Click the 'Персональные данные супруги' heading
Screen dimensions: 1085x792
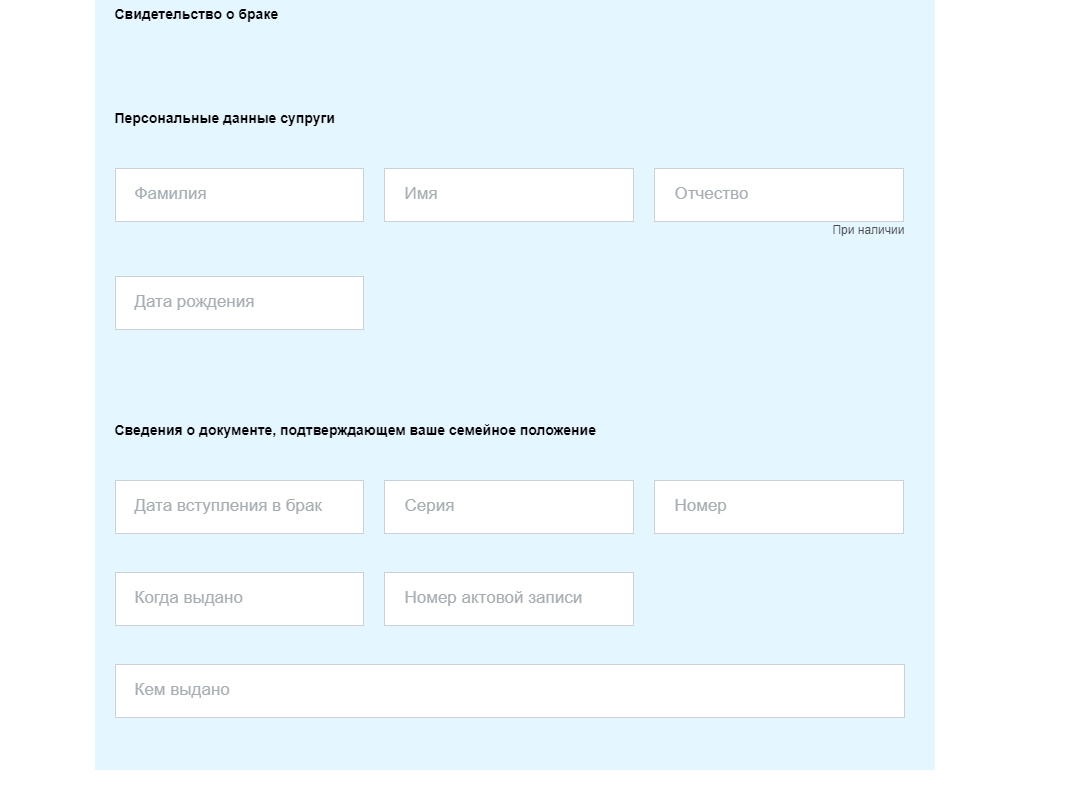coord(224,118)
